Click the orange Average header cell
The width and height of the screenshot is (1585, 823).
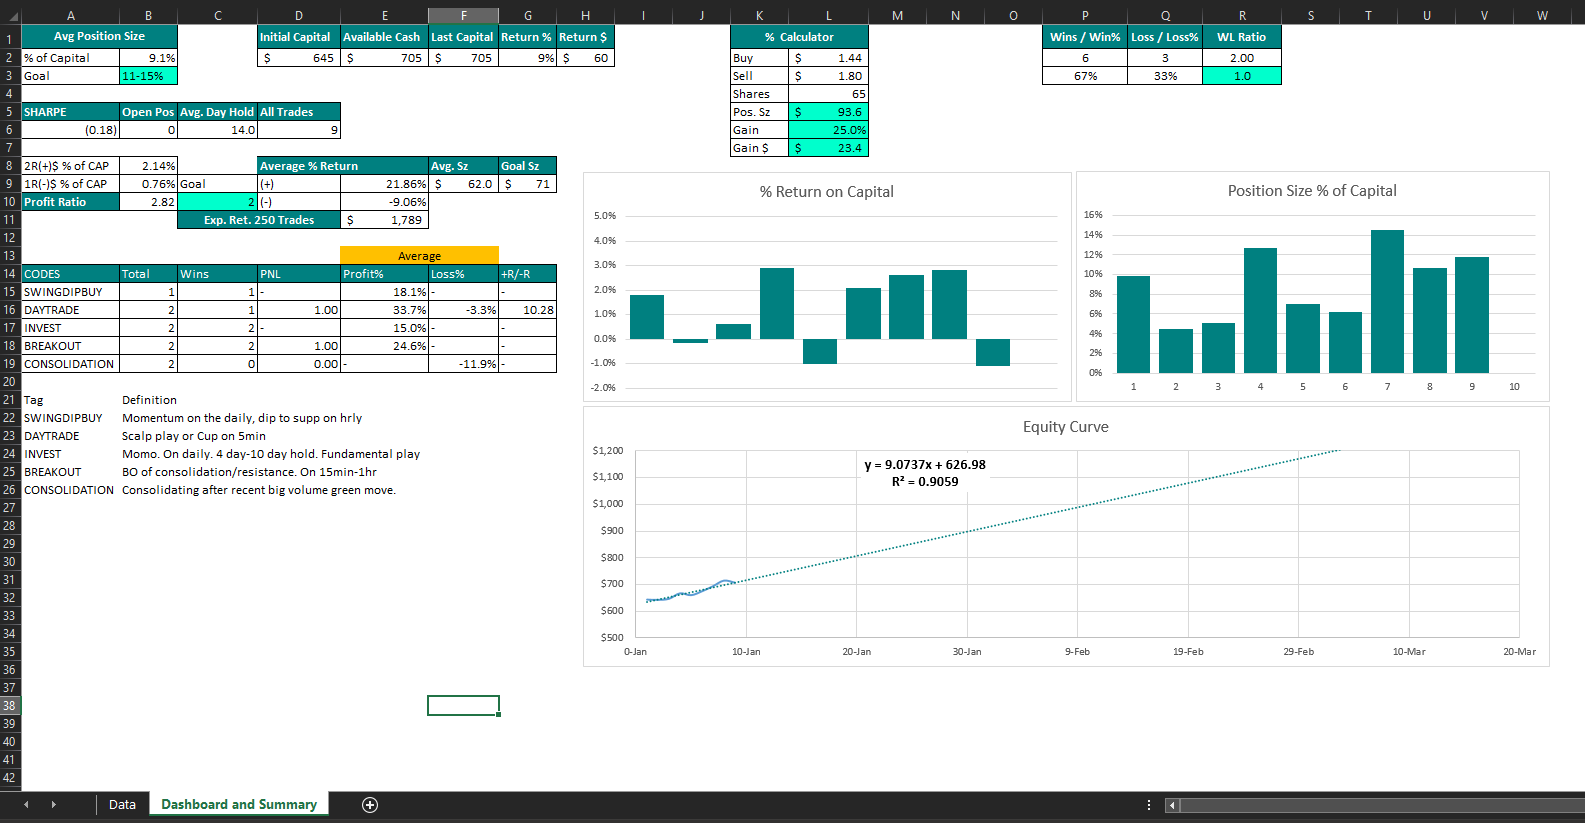click(x=419, y=256)
